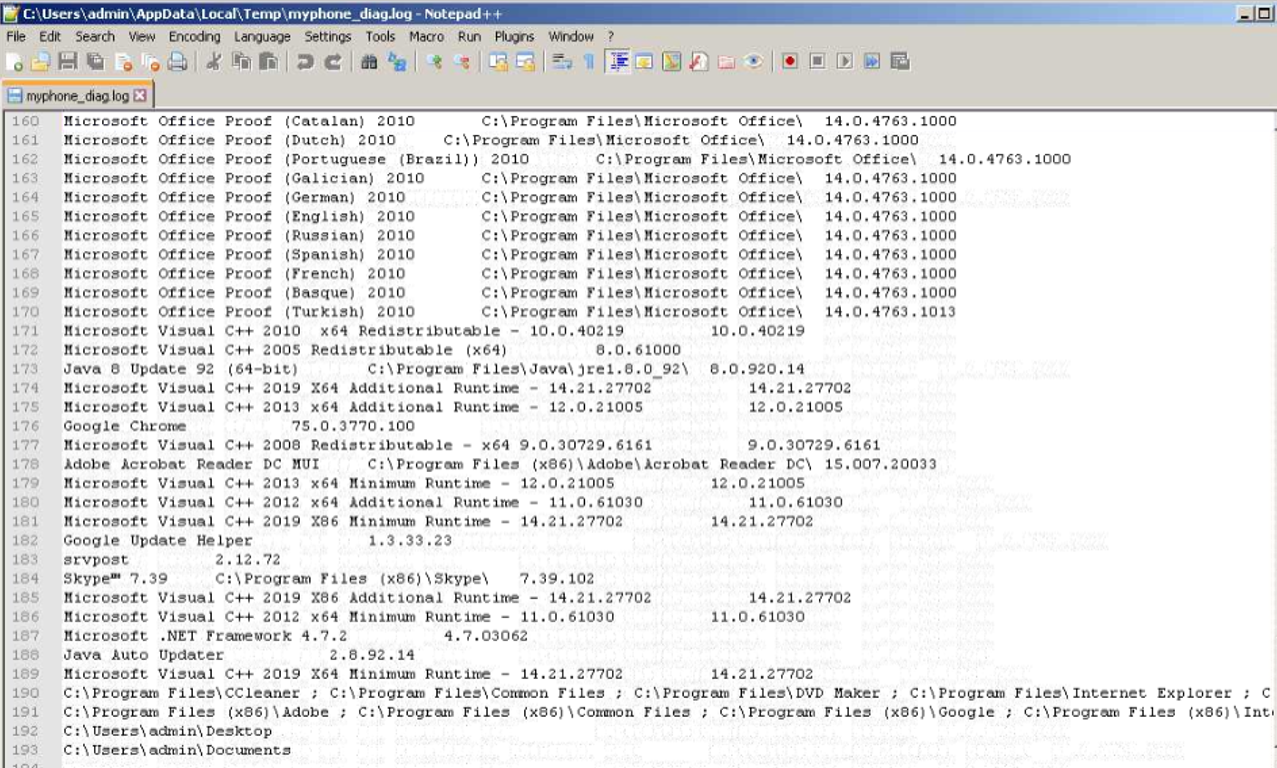The image size is (1277, 768).
Task: Toggle synchronized horizontal scrolling
Action: click(x=525, y=62)
